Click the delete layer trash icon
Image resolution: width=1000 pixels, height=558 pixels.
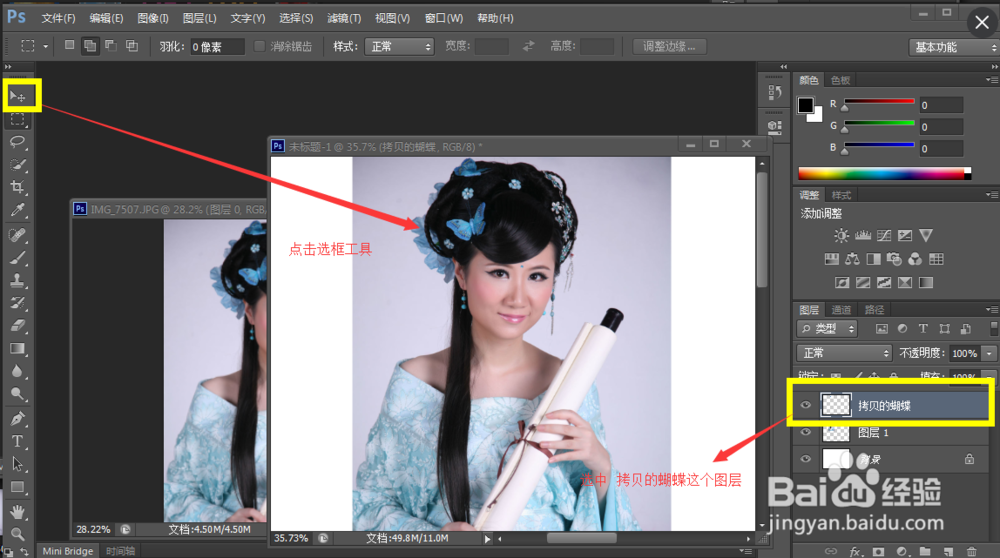tap(971, 551)
